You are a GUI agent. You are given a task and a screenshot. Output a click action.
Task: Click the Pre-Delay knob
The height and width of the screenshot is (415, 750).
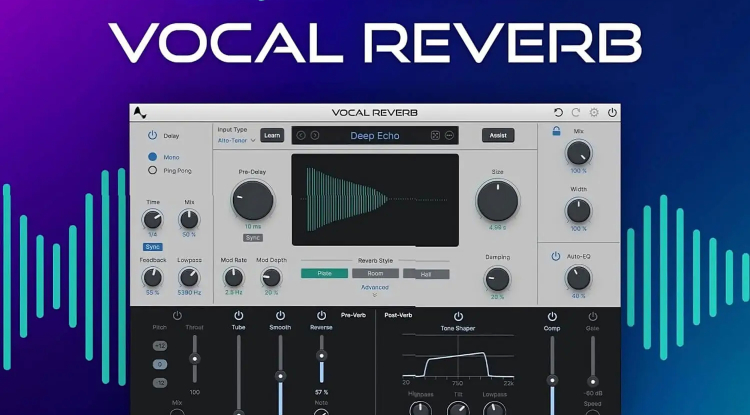253,200
